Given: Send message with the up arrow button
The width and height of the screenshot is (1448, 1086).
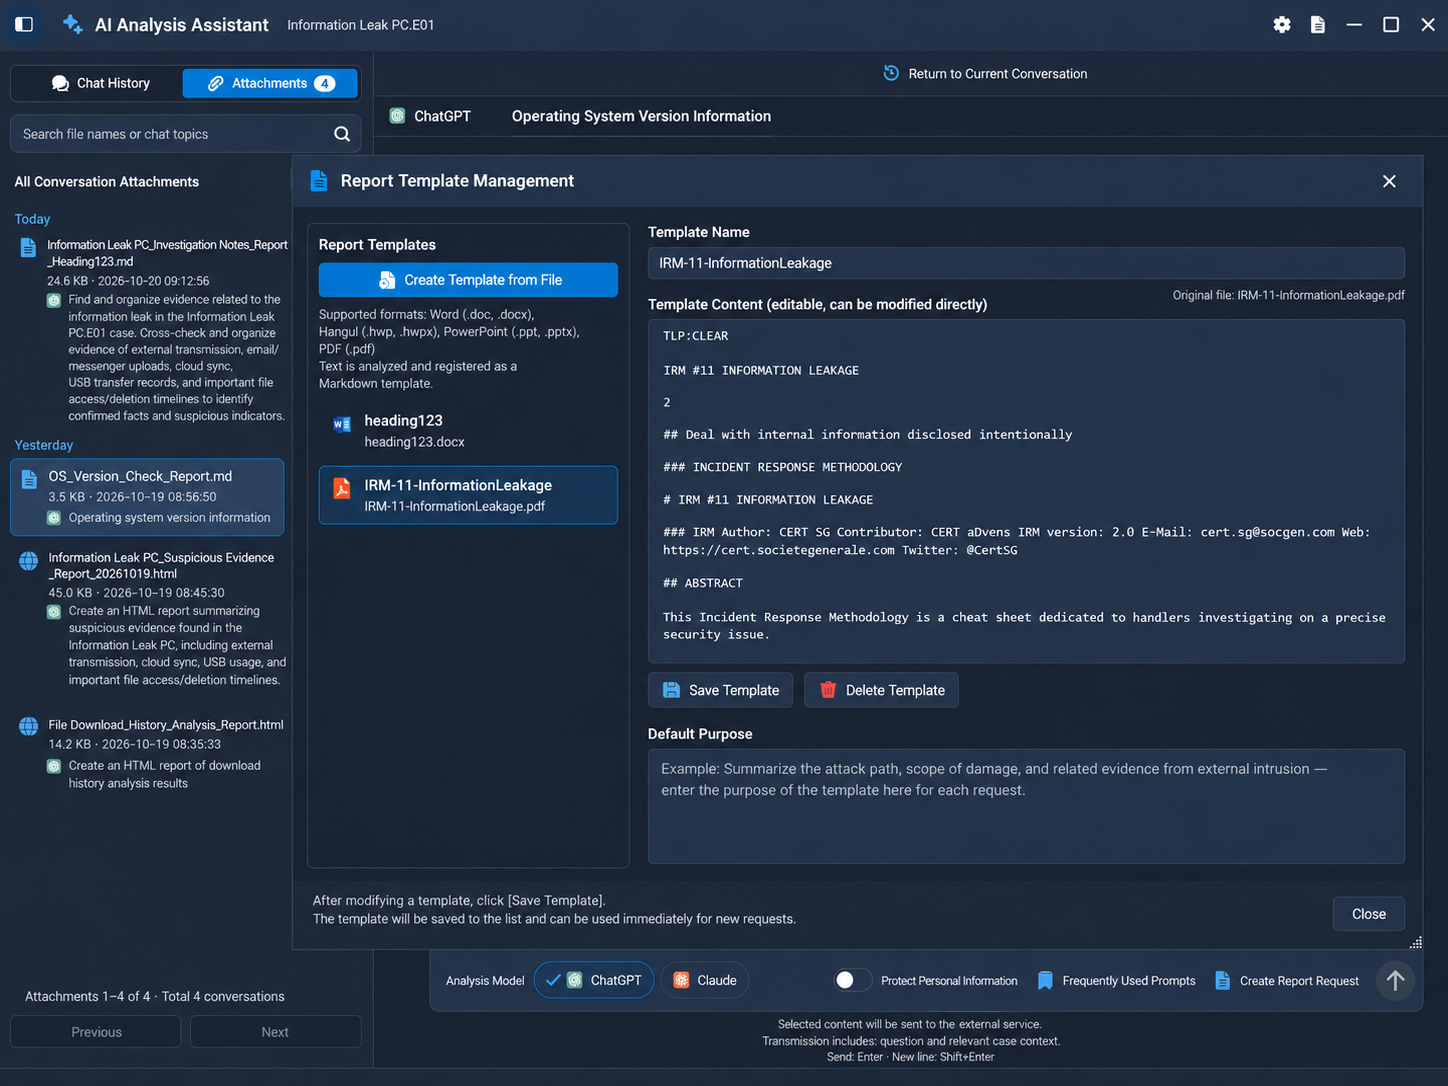Looking at the screenshot, I should point(1395,980).
